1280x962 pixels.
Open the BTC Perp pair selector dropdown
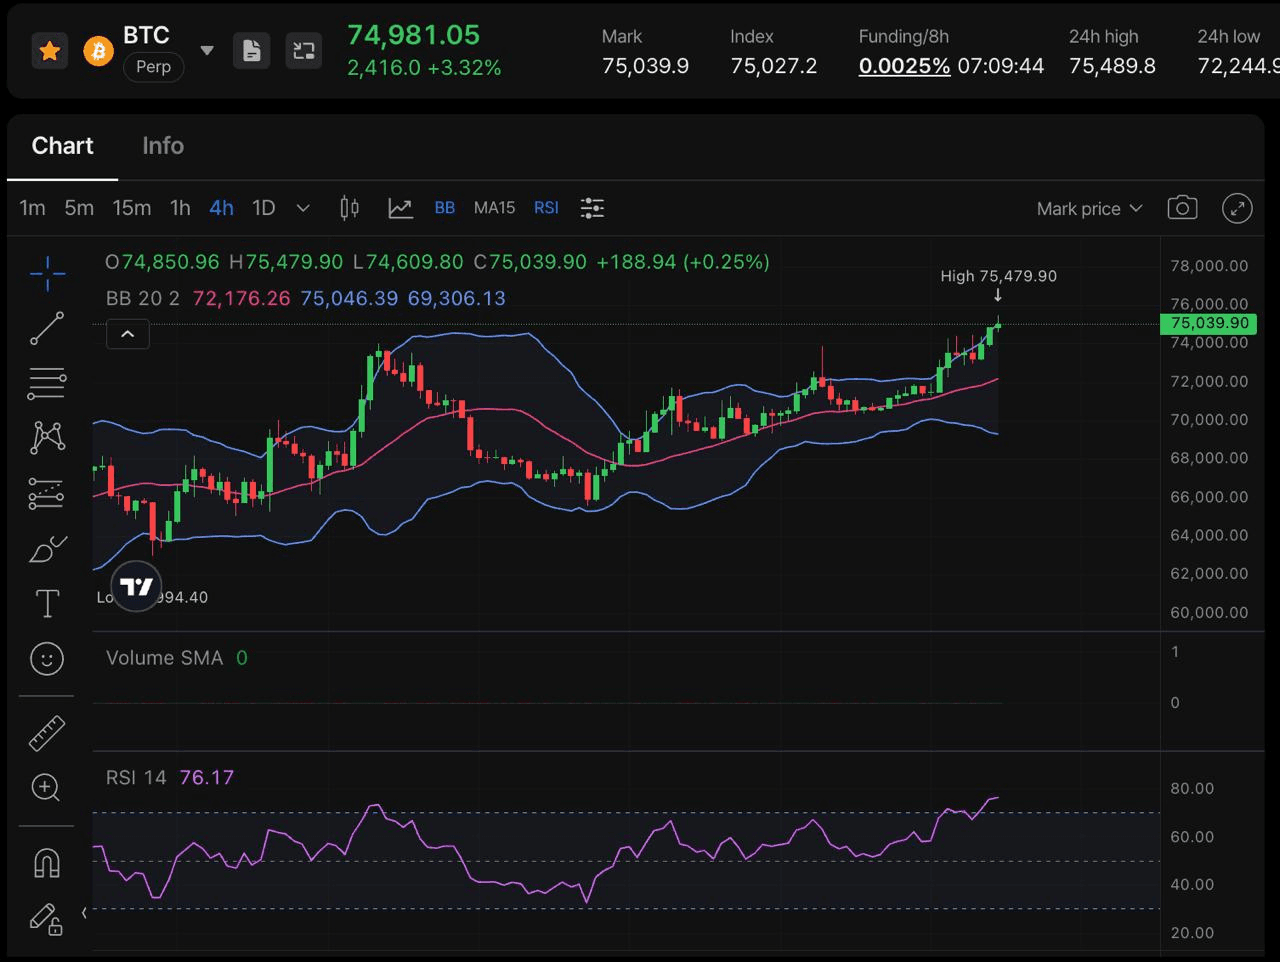tap(207, 50)
